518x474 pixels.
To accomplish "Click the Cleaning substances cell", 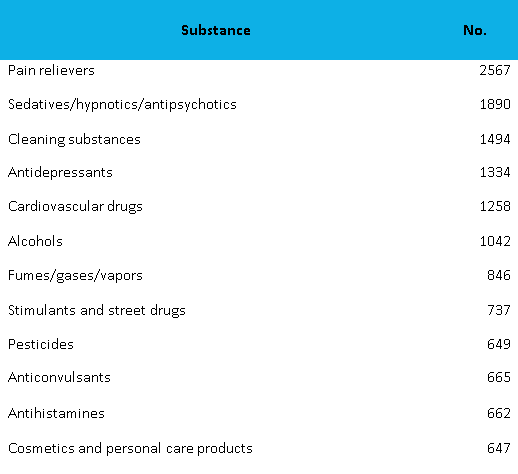I will (74, 139).
